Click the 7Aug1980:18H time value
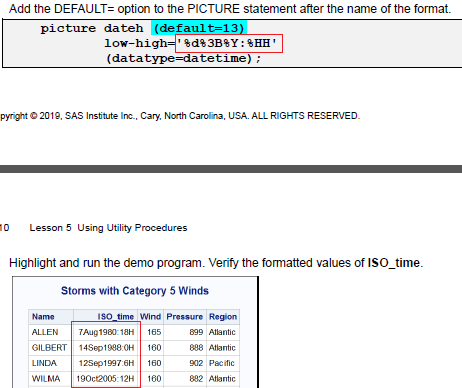The width and height of the screenshot is (462, 388). point(106,332)
